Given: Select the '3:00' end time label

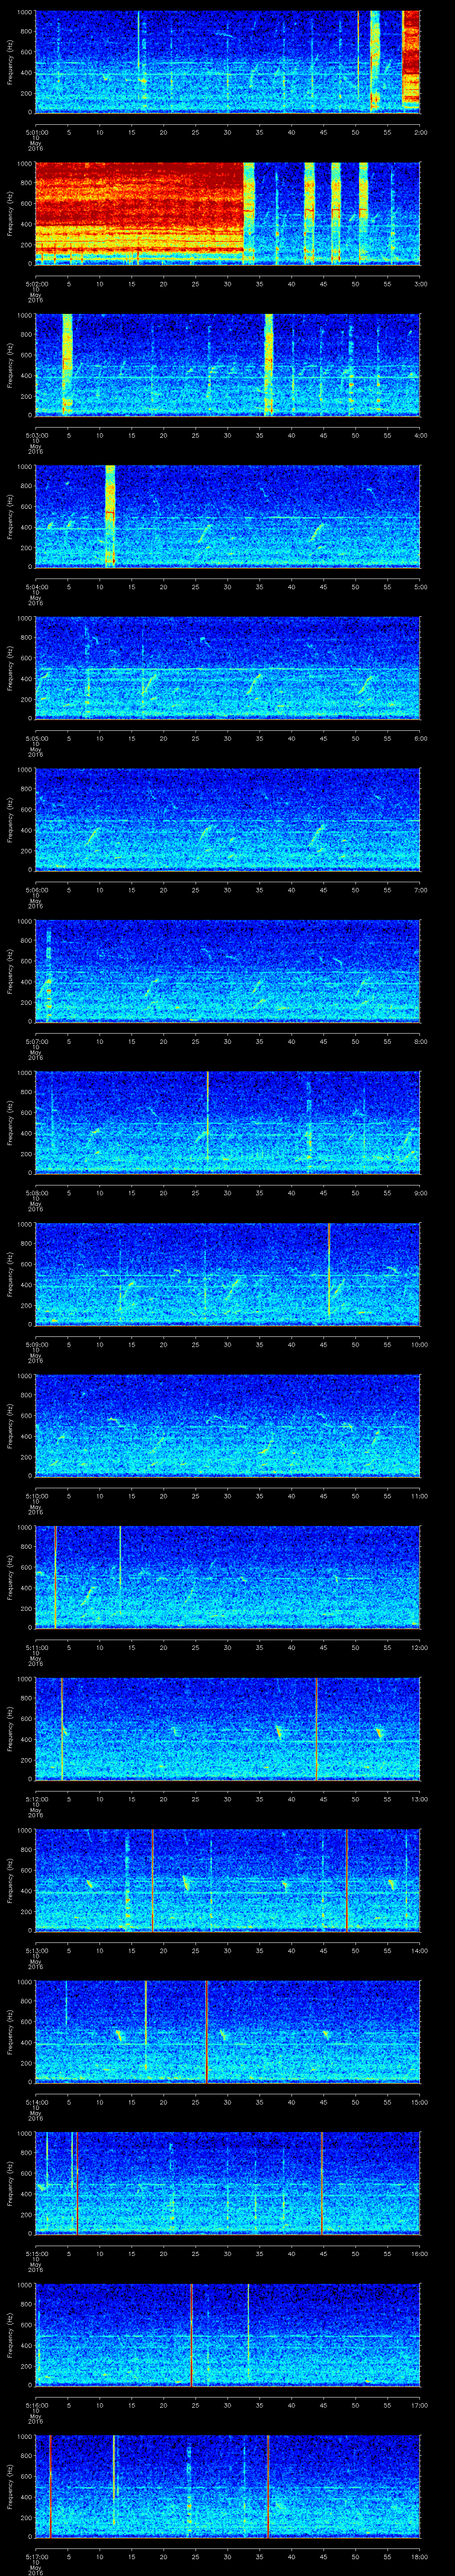Looking at the screenshot, I should coord(420,284).
